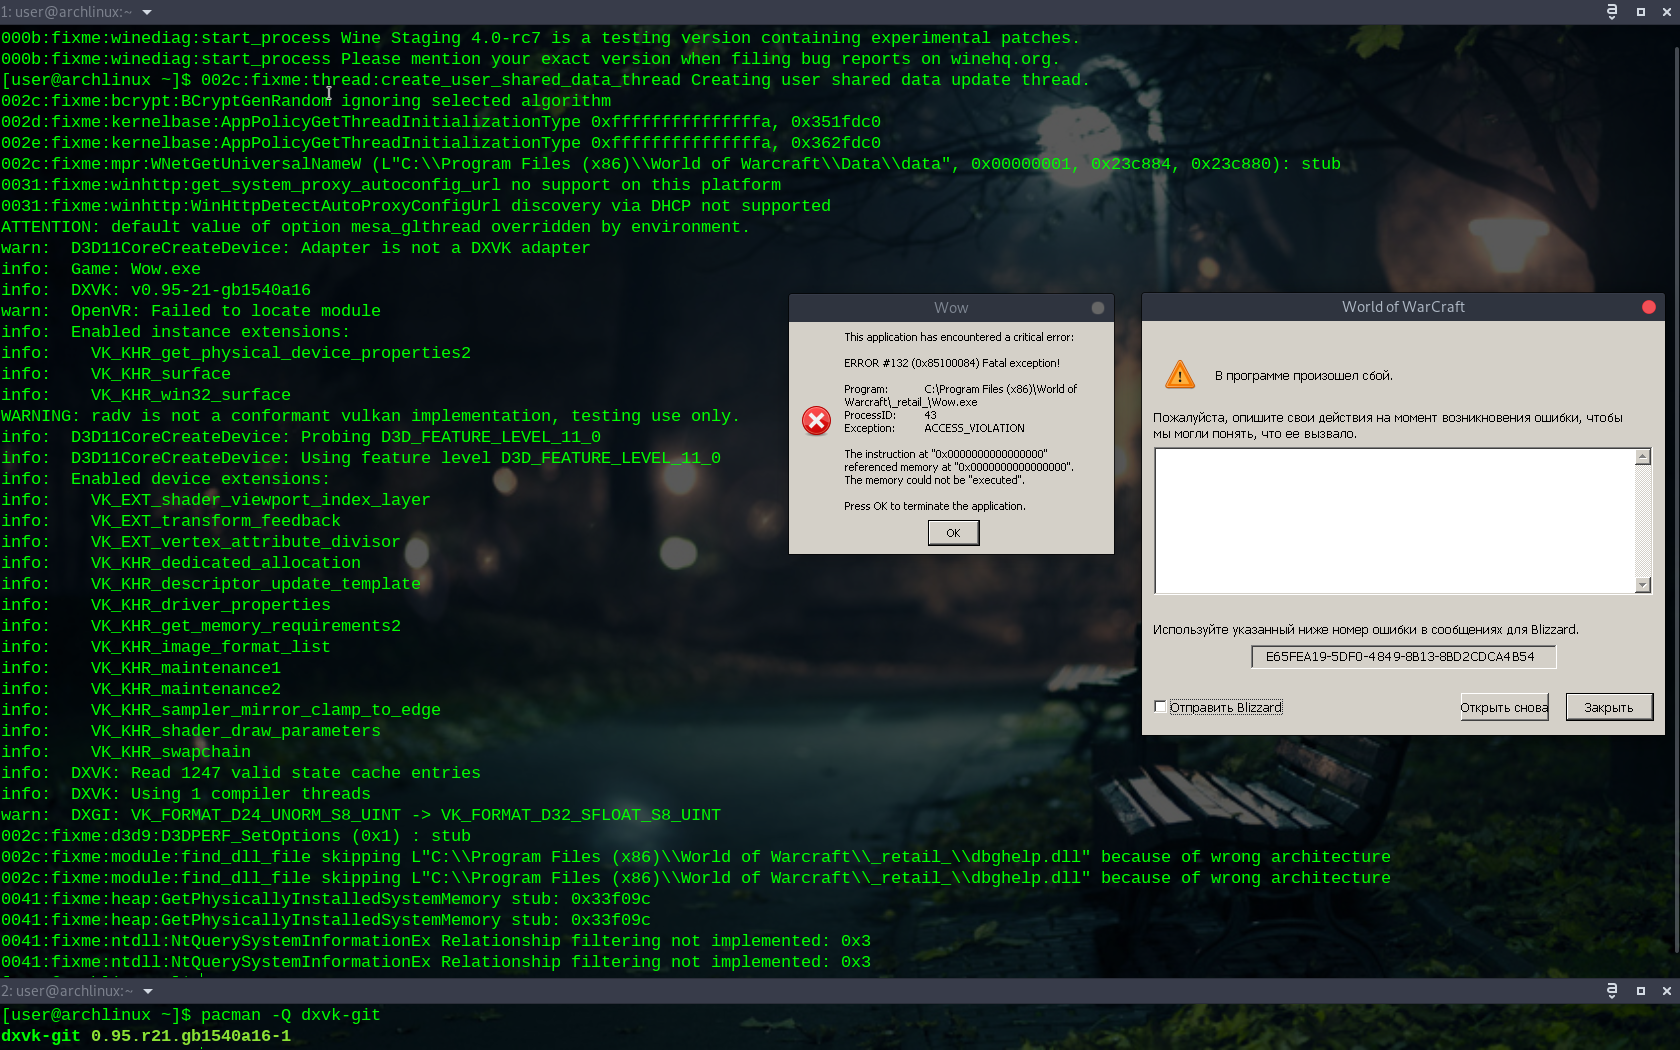Click the warning triangle icon in crash dialog
Viewport: 1680px width, 1050px height.
(1180, 375)
